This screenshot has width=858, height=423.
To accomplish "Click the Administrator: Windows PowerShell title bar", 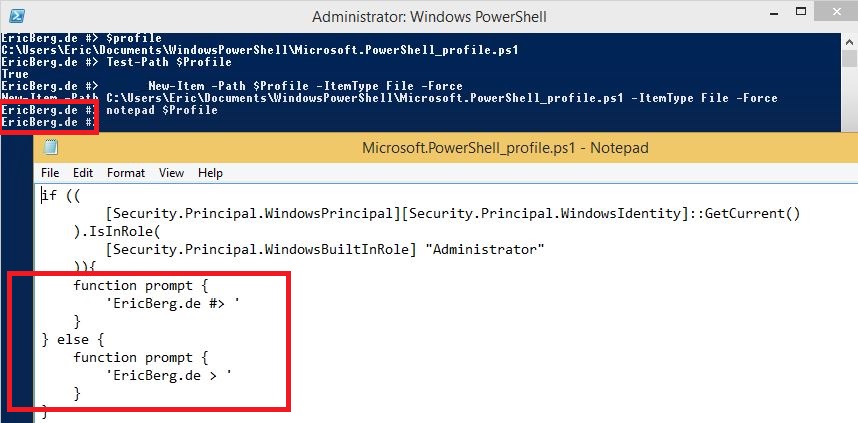I will tap(429, 16).
